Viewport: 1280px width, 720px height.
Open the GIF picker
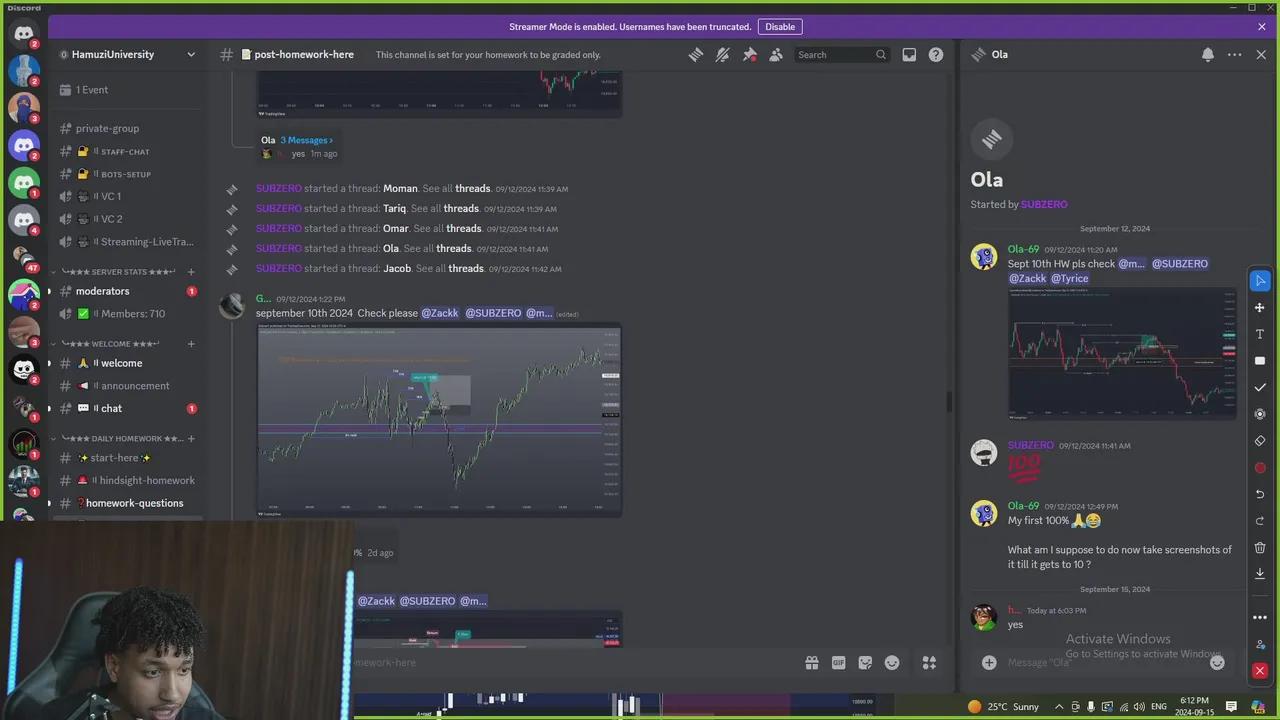coord(838,662)
